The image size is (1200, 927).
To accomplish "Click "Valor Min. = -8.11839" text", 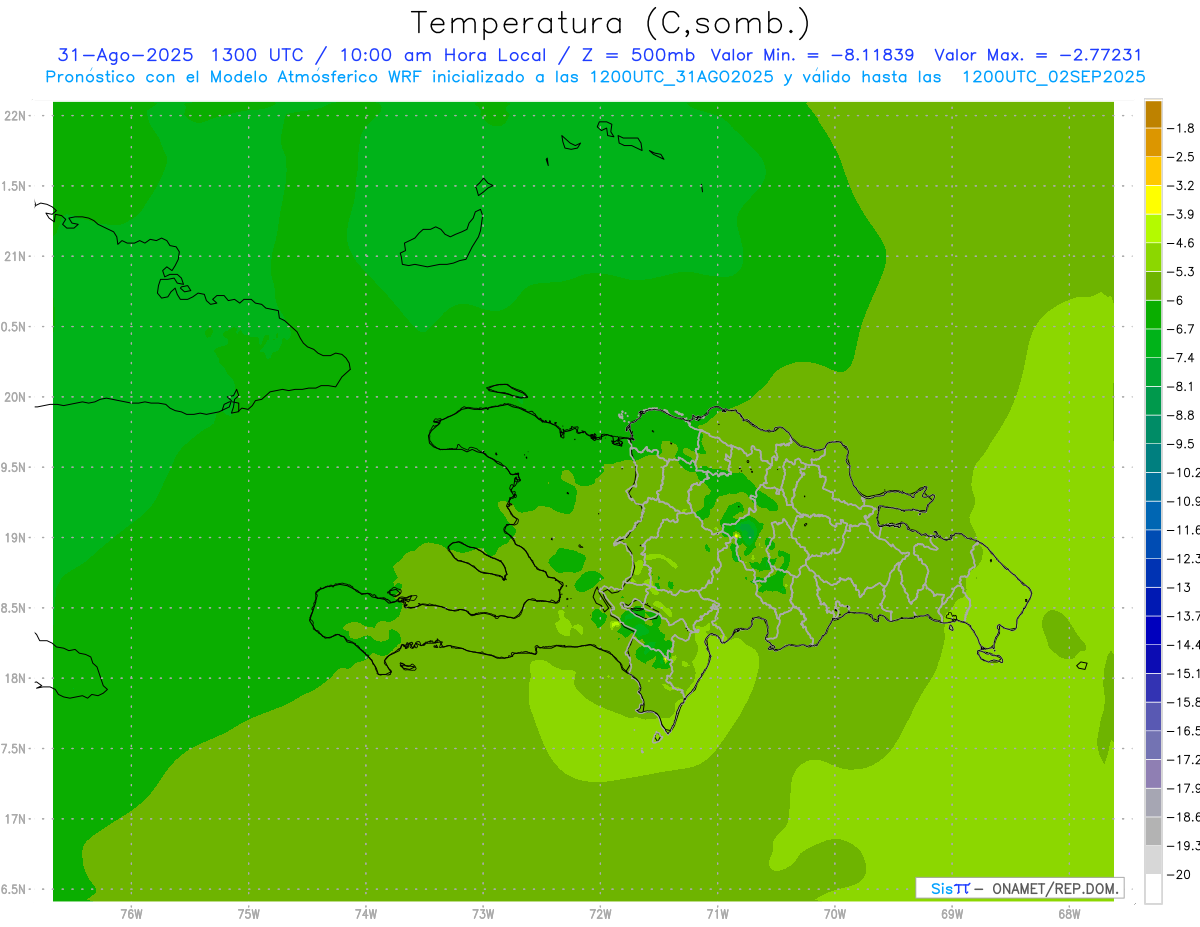I will [x=812, y=55].
